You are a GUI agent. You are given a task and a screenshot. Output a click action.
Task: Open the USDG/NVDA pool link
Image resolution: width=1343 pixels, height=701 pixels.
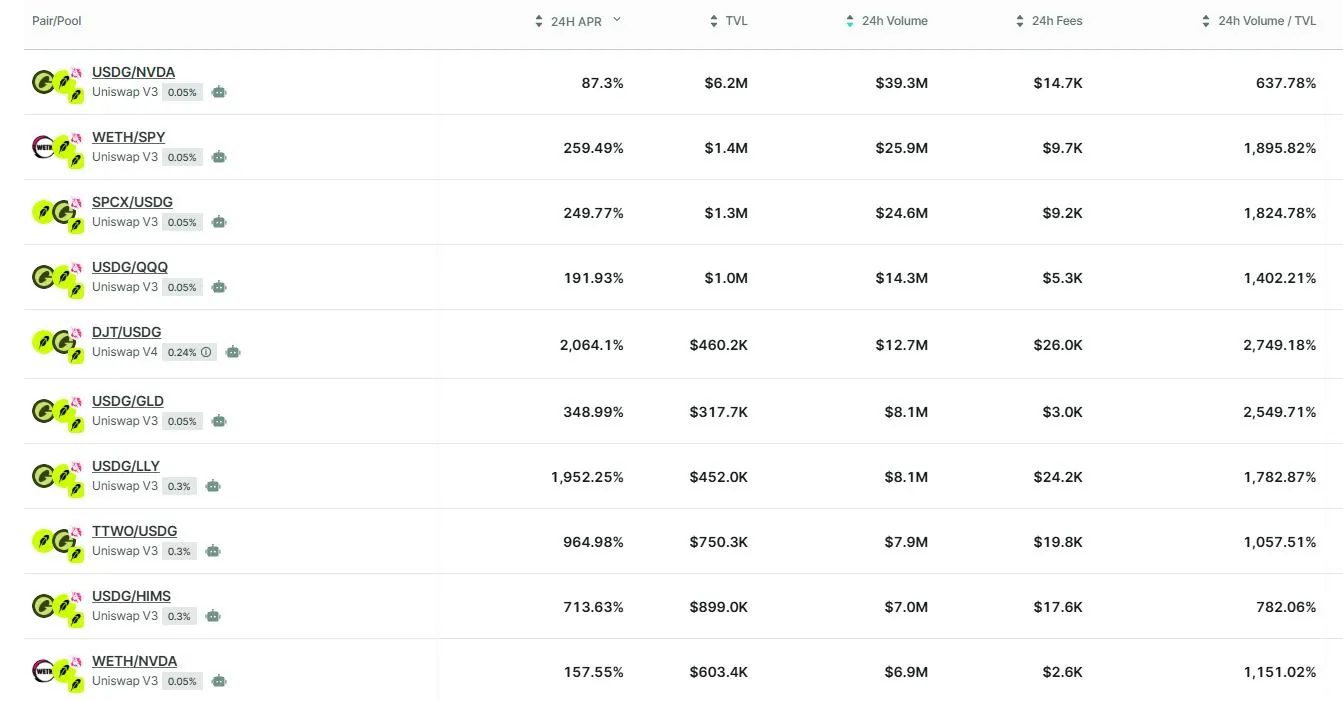pos(133,72)
